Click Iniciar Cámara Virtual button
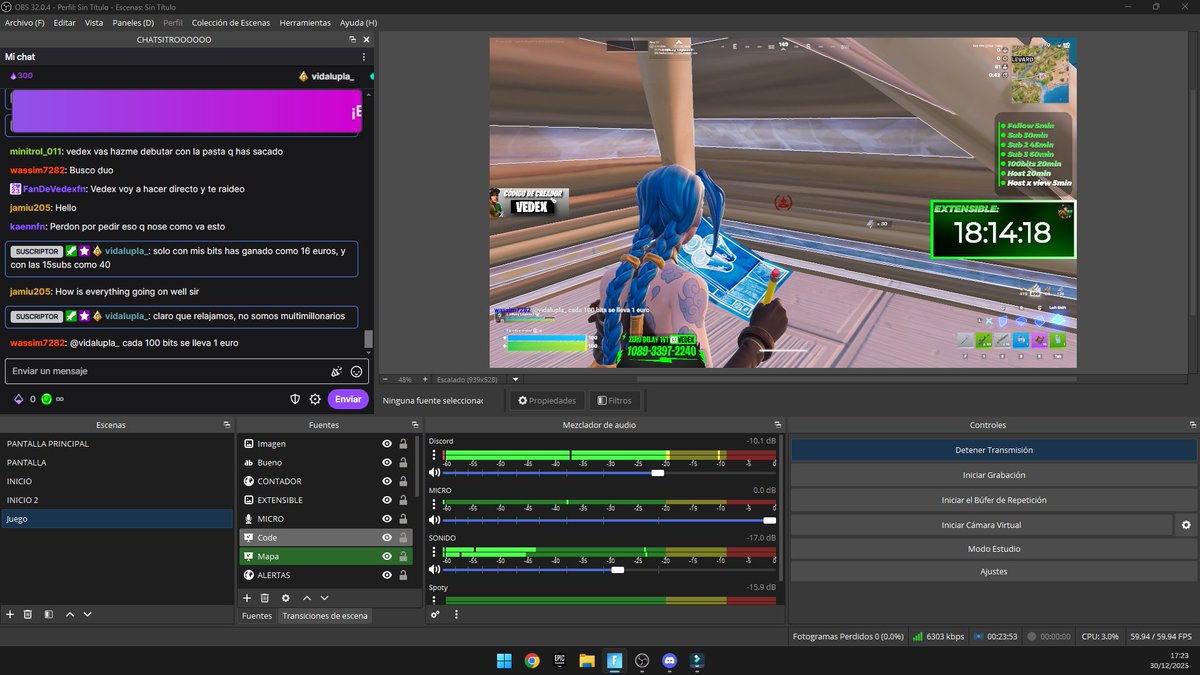This screenshot has width=1200, height=675. click(981, 524)
